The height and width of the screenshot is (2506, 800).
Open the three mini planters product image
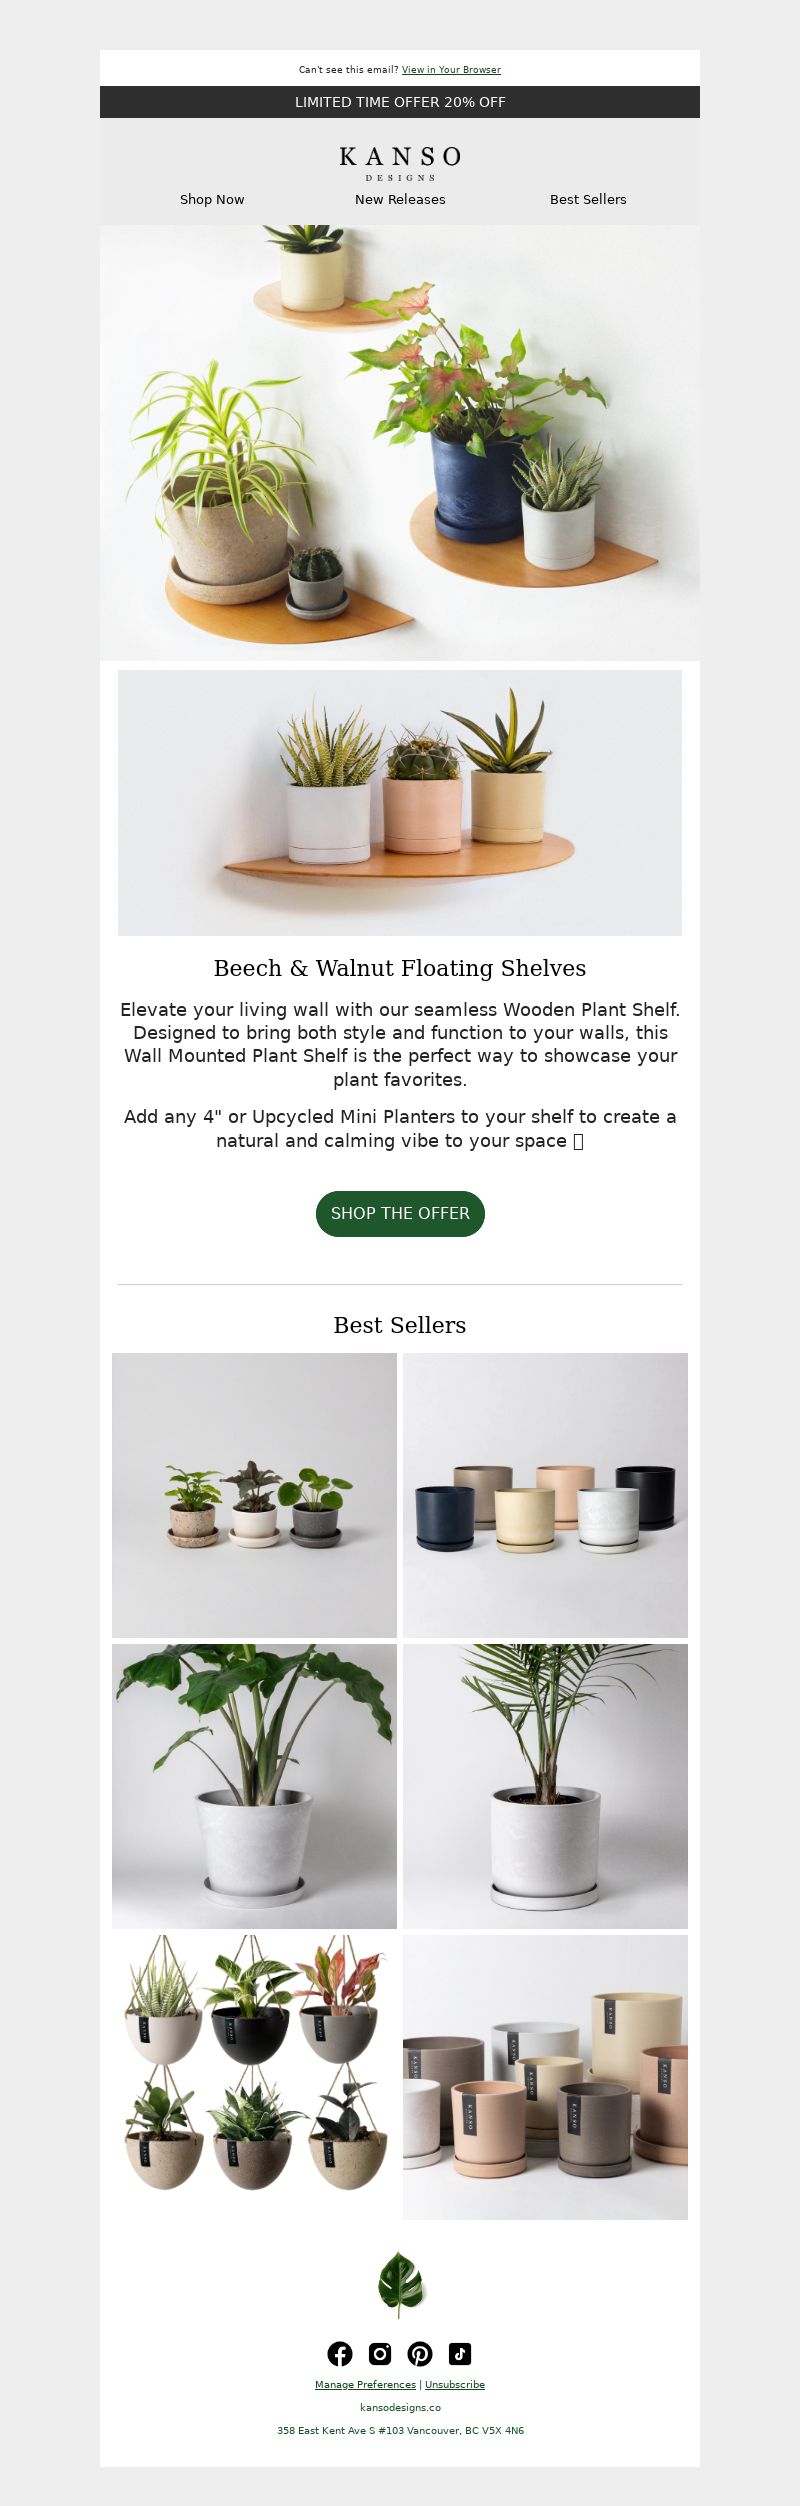254,1495
